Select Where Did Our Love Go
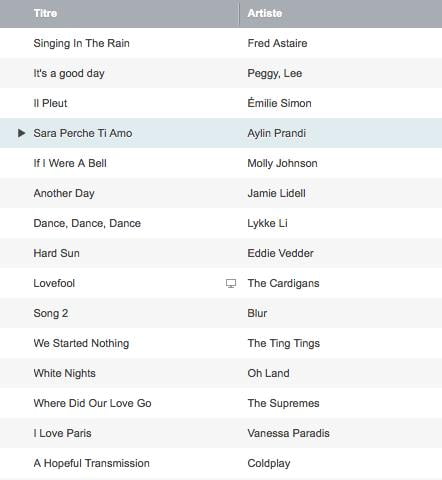This screenshot has width=442, height=480. click(221, 403)
